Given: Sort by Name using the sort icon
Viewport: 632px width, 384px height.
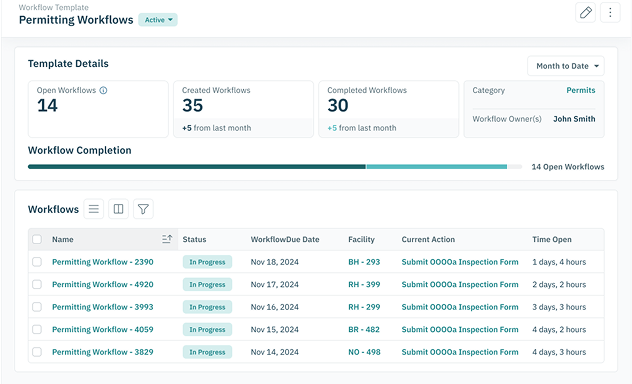Looking at the screenshot, I should click(x=167, y=239).
